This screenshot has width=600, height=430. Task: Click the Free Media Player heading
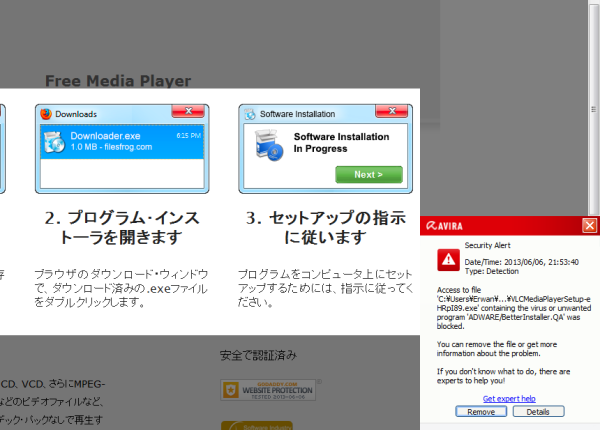118,81
